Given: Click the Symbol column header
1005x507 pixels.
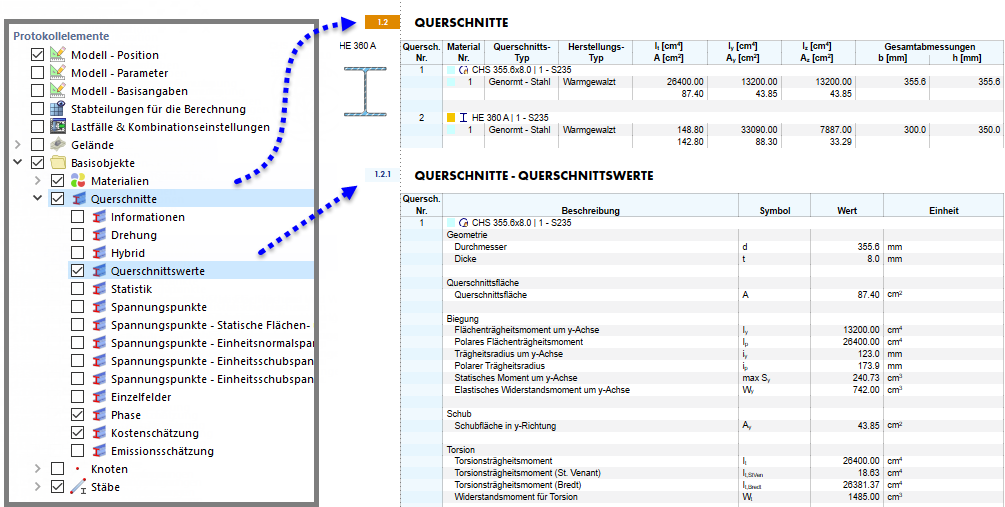Looking at the screenshot, I should point(775,211).
